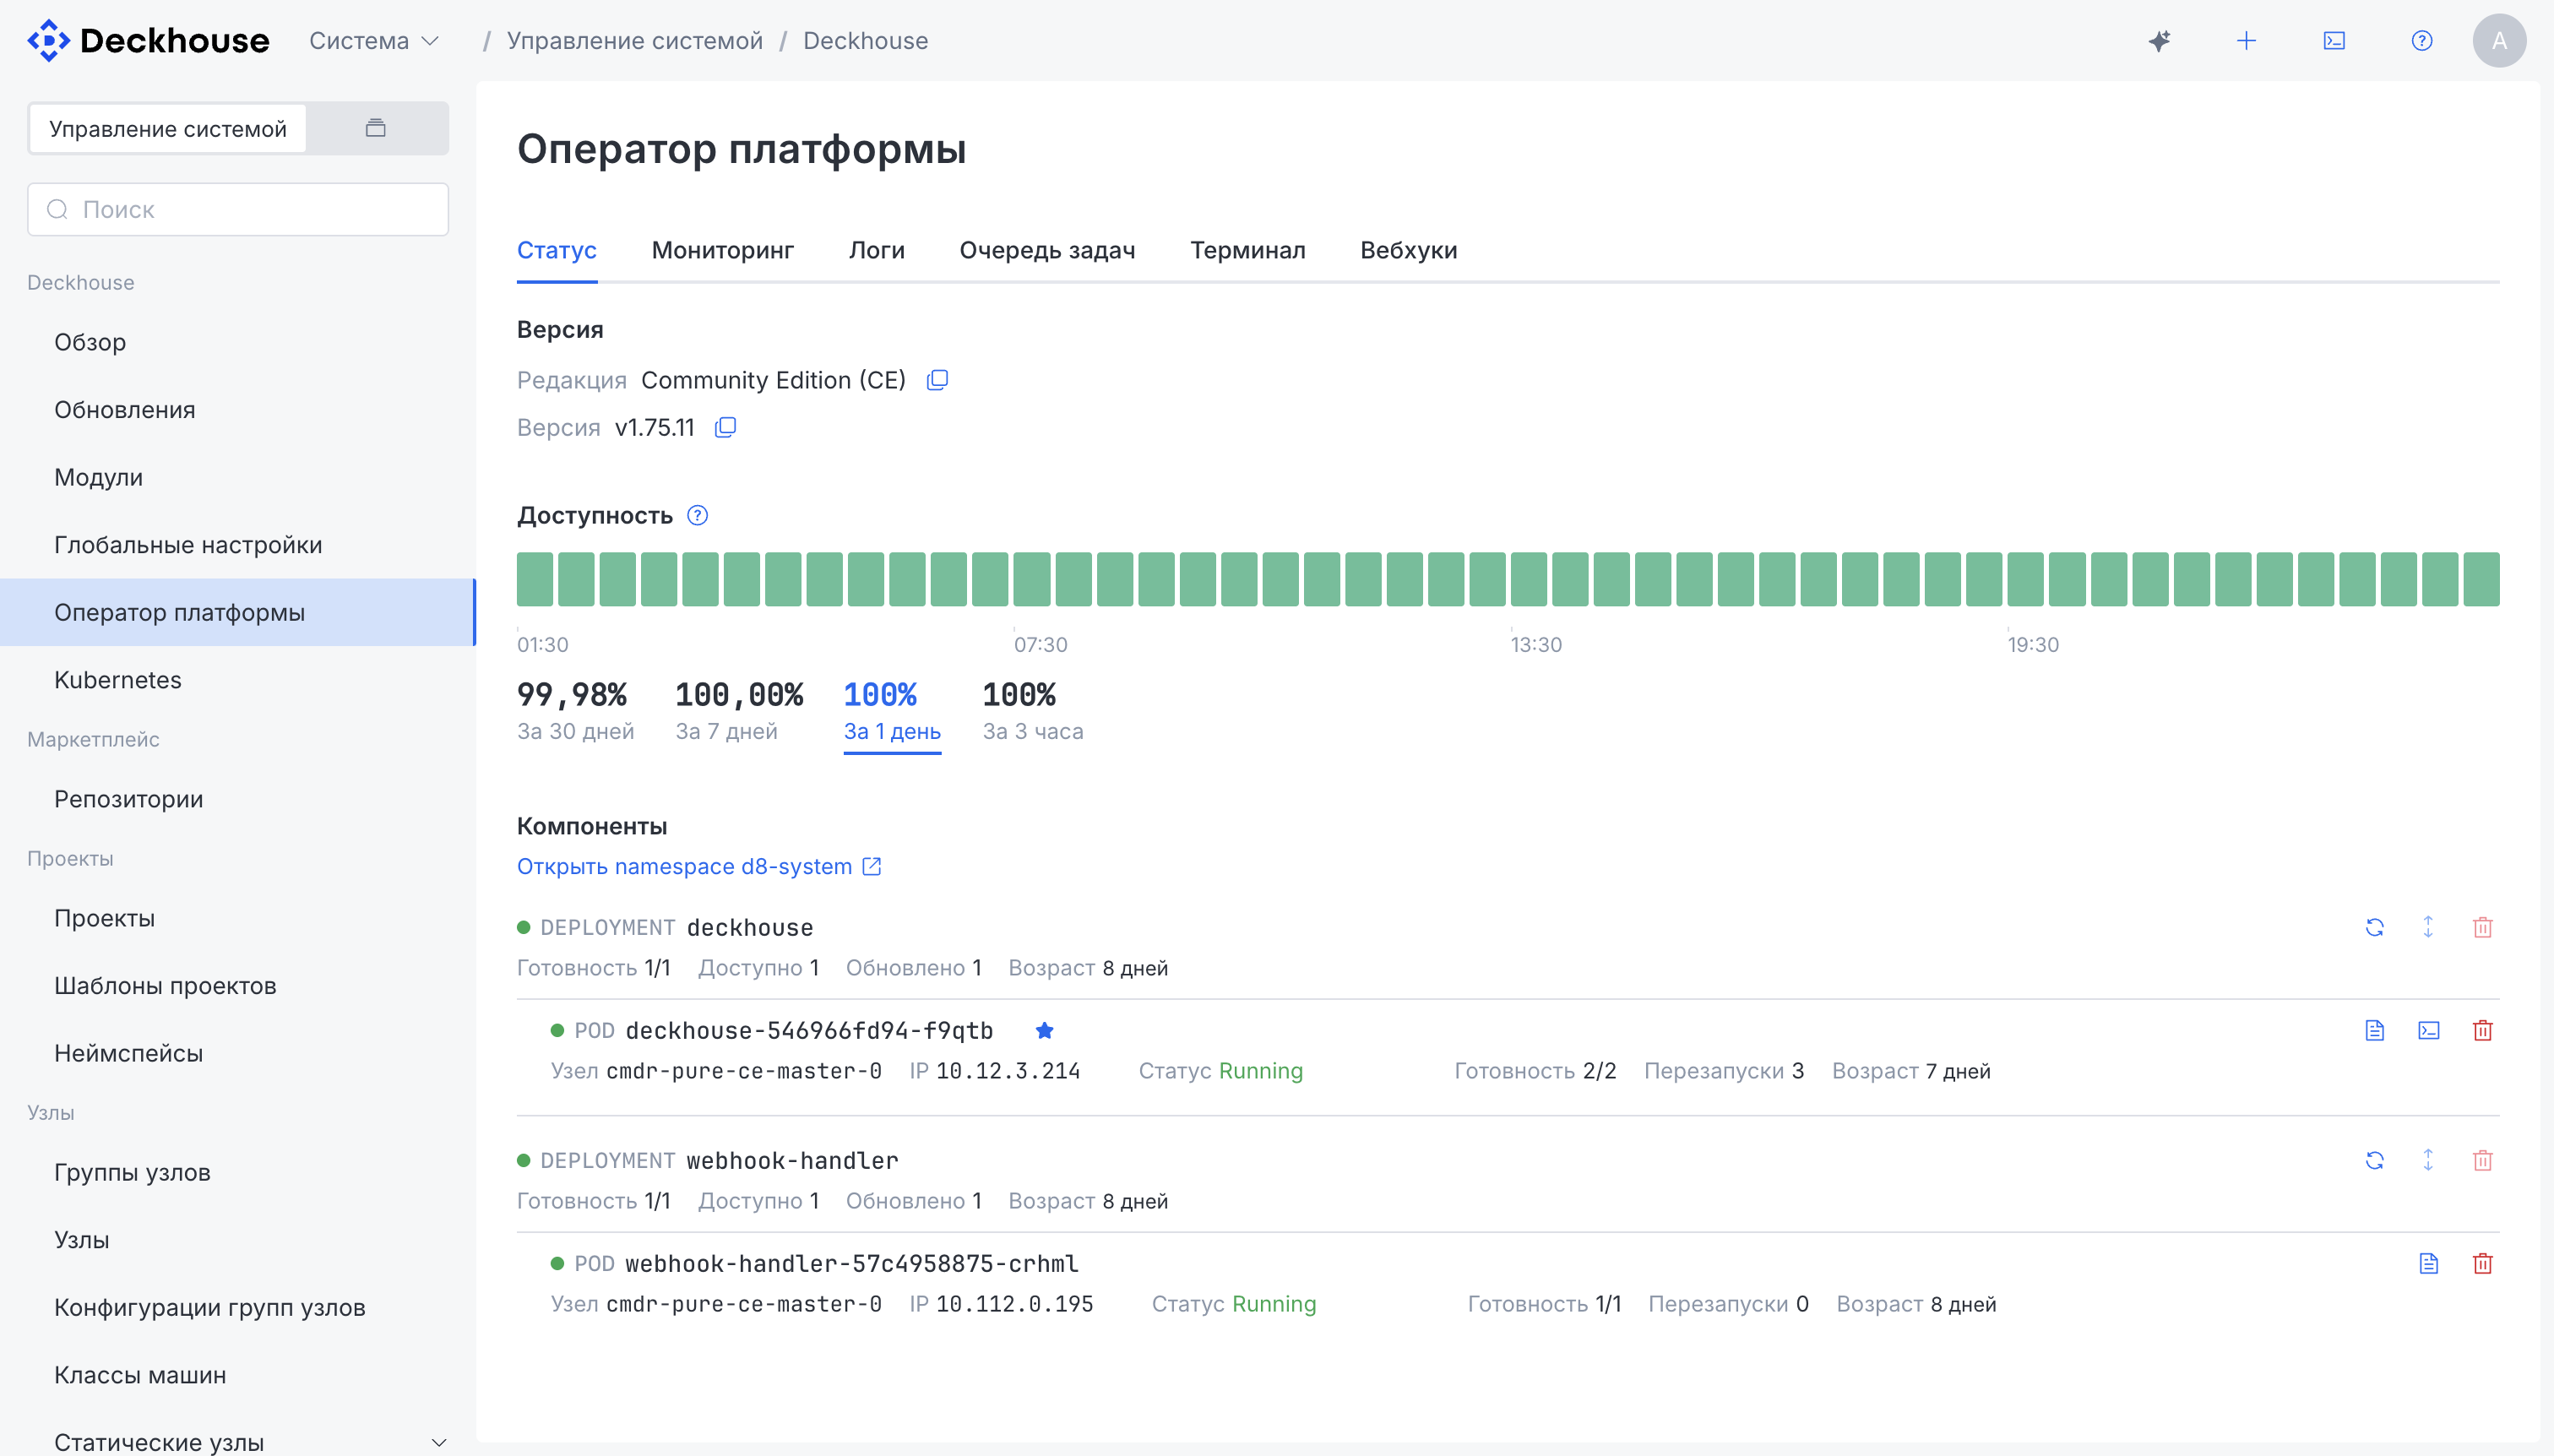Click the plus create icon in header
Image resolution: width=2554 pixels, height=1456 pixels.
coord(2246,41)
